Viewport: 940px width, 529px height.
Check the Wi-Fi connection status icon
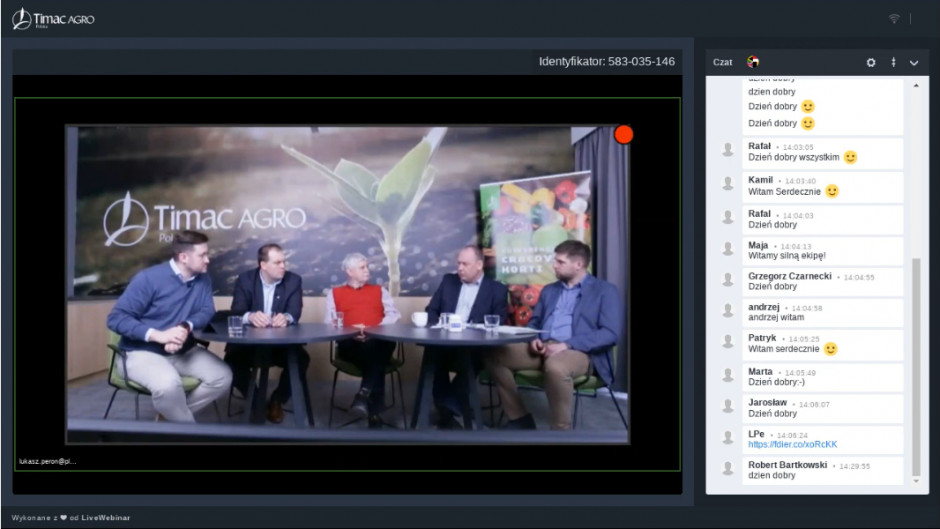(894, 19)
